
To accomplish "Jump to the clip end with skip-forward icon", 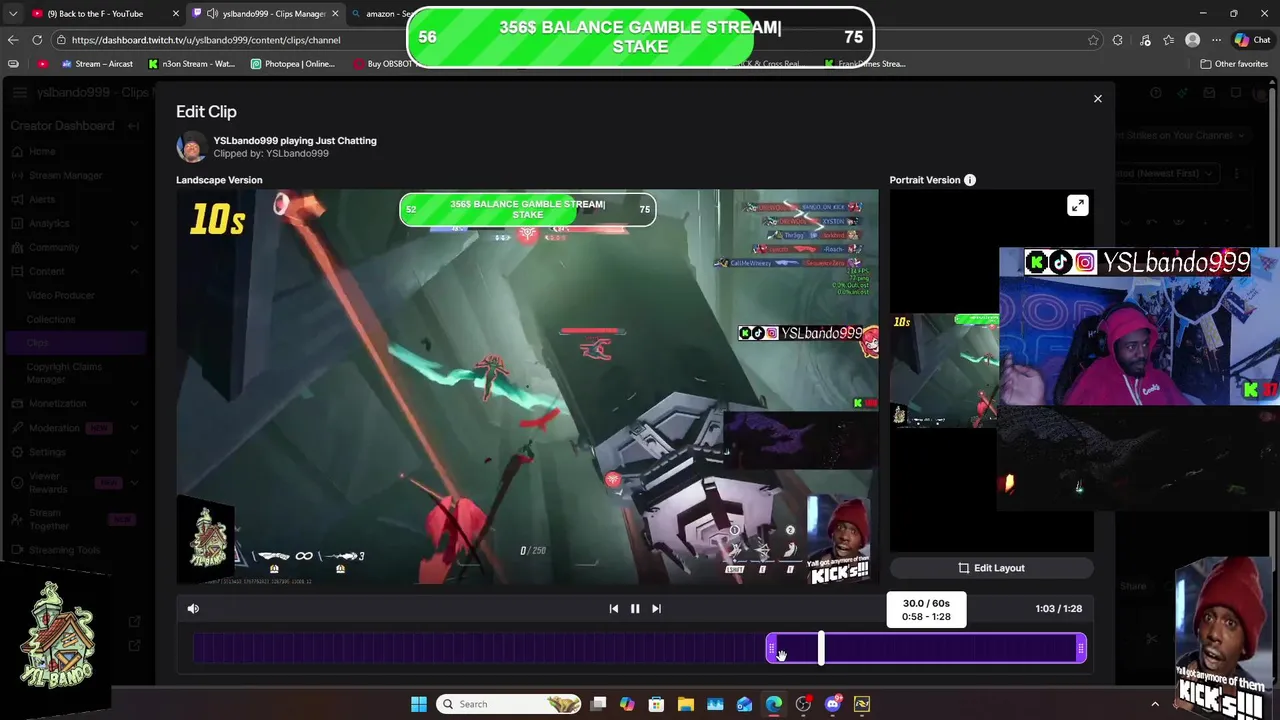I will pos(656,608).
